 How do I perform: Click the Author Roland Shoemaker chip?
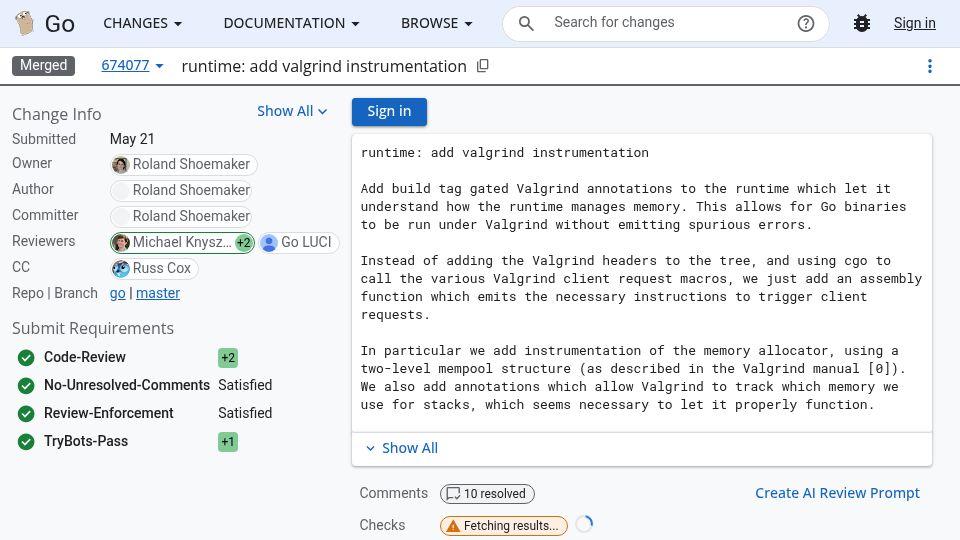pos(182,190)
